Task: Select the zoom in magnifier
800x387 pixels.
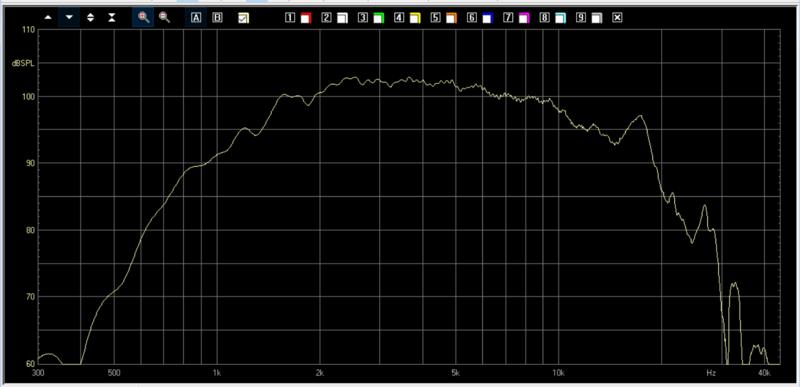Action: tap(143, 18)
